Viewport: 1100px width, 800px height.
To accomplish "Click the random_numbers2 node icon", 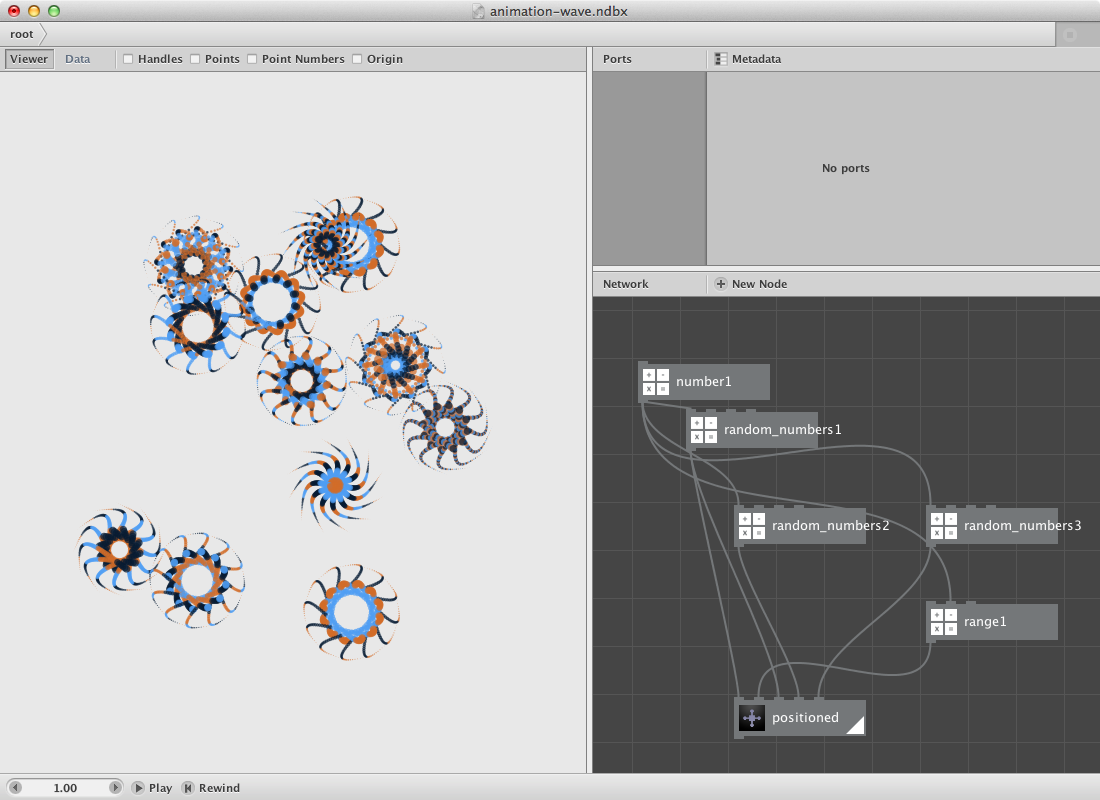I will pos(752,526).
